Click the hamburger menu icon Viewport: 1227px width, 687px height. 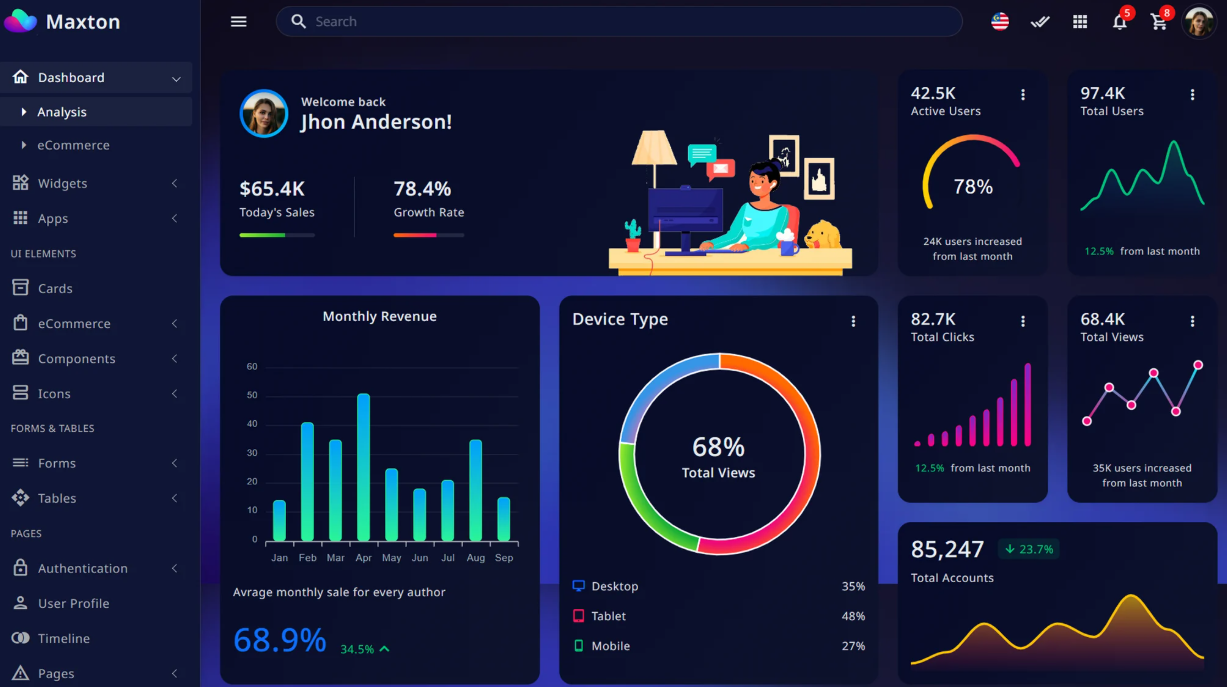(238, 21)
